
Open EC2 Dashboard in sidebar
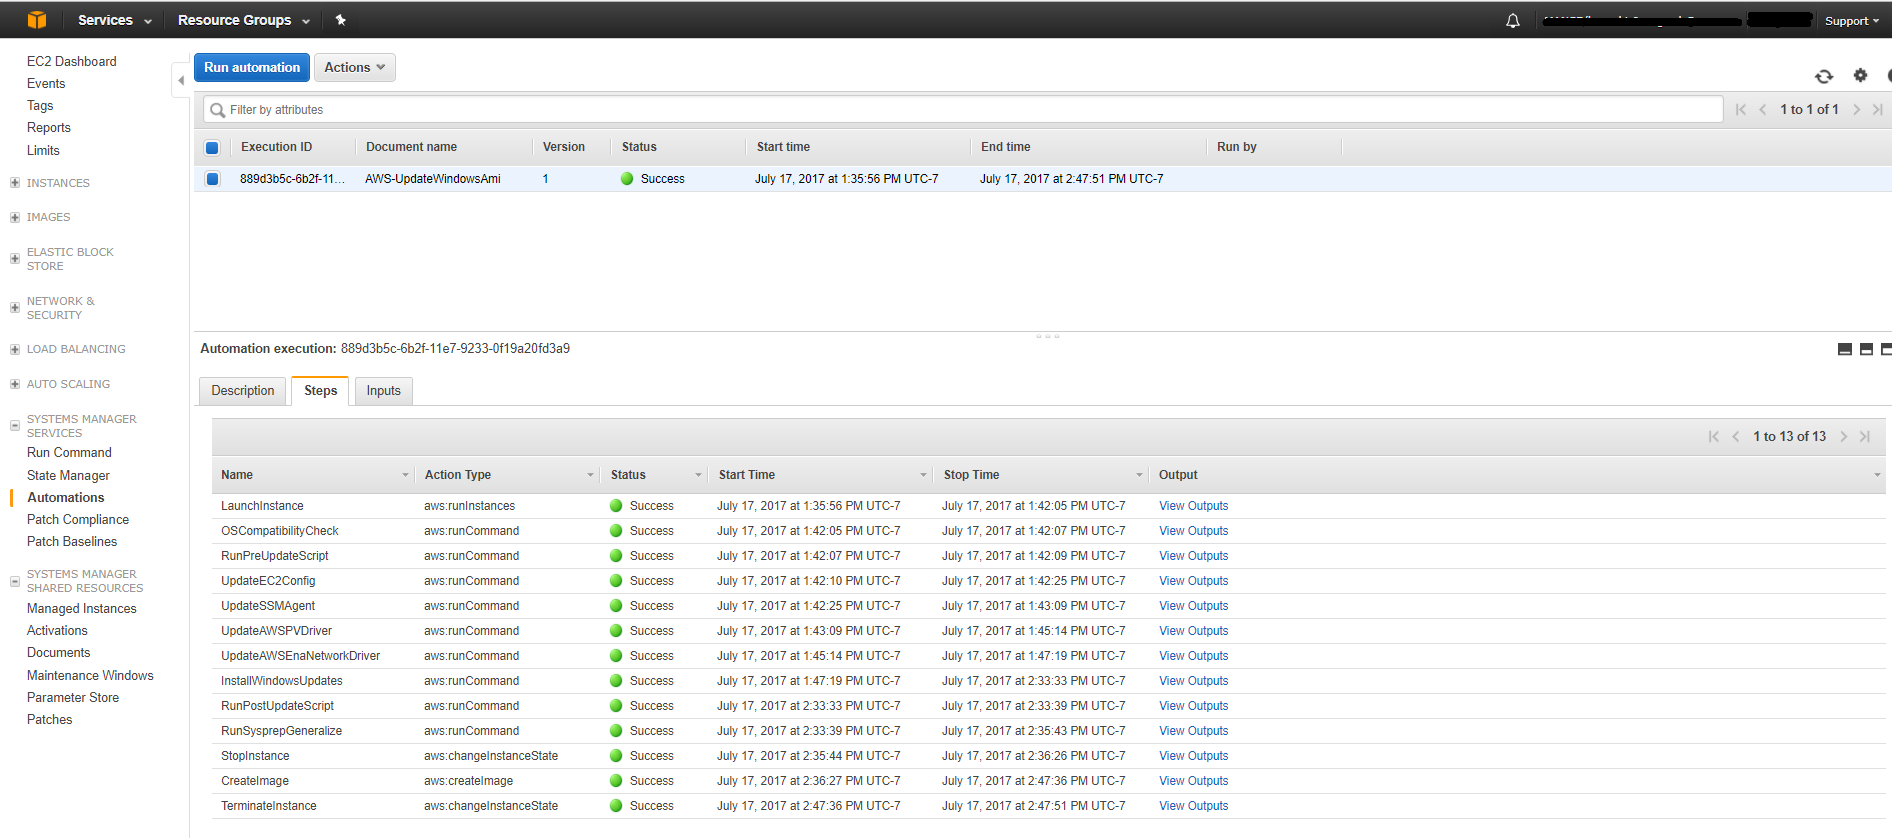click(x=72, y=61)
